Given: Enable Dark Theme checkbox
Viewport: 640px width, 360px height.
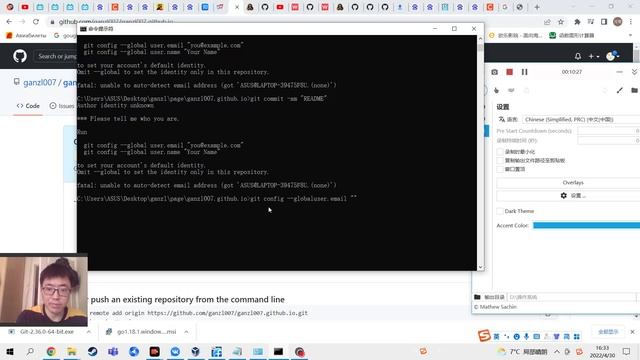Looking at the screenshot, I should pyautogui.click(x=500, y=211).
